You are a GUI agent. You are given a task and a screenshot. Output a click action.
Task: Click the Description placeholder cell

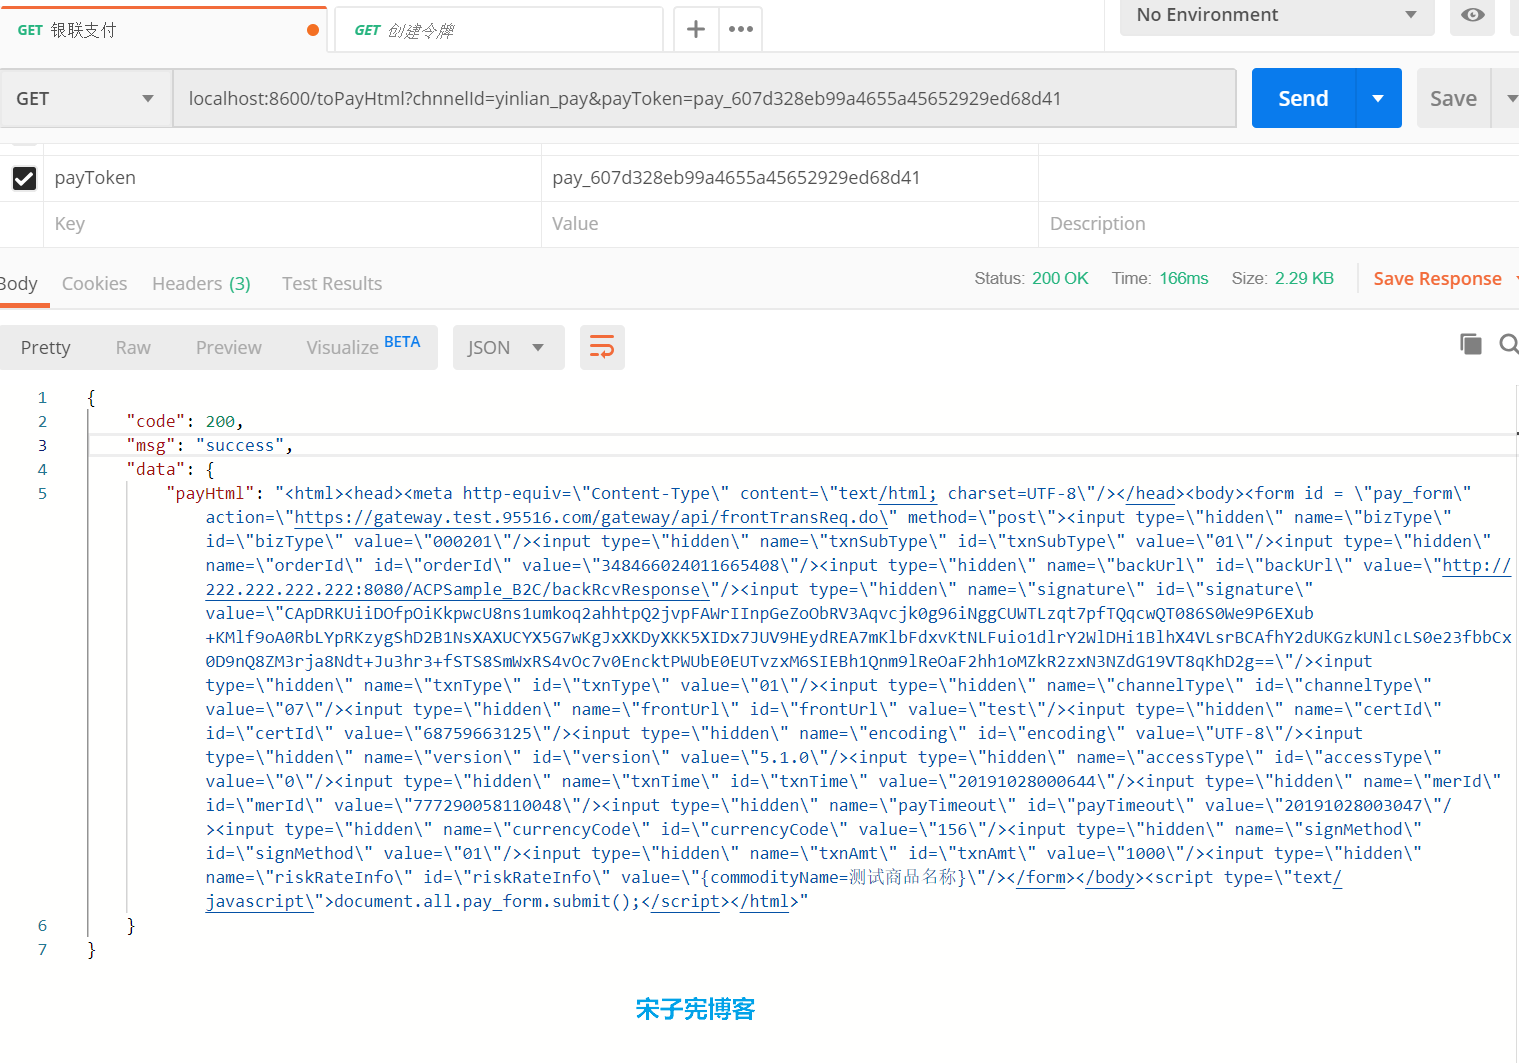tap(1279, 224)
